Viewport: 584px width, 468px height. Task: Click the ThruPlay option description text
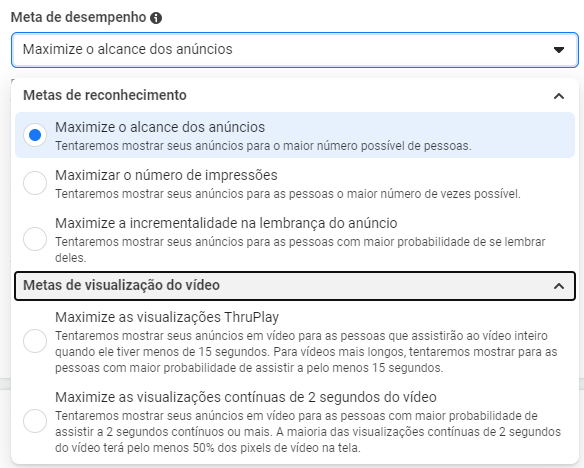click(x=306, y=352)
